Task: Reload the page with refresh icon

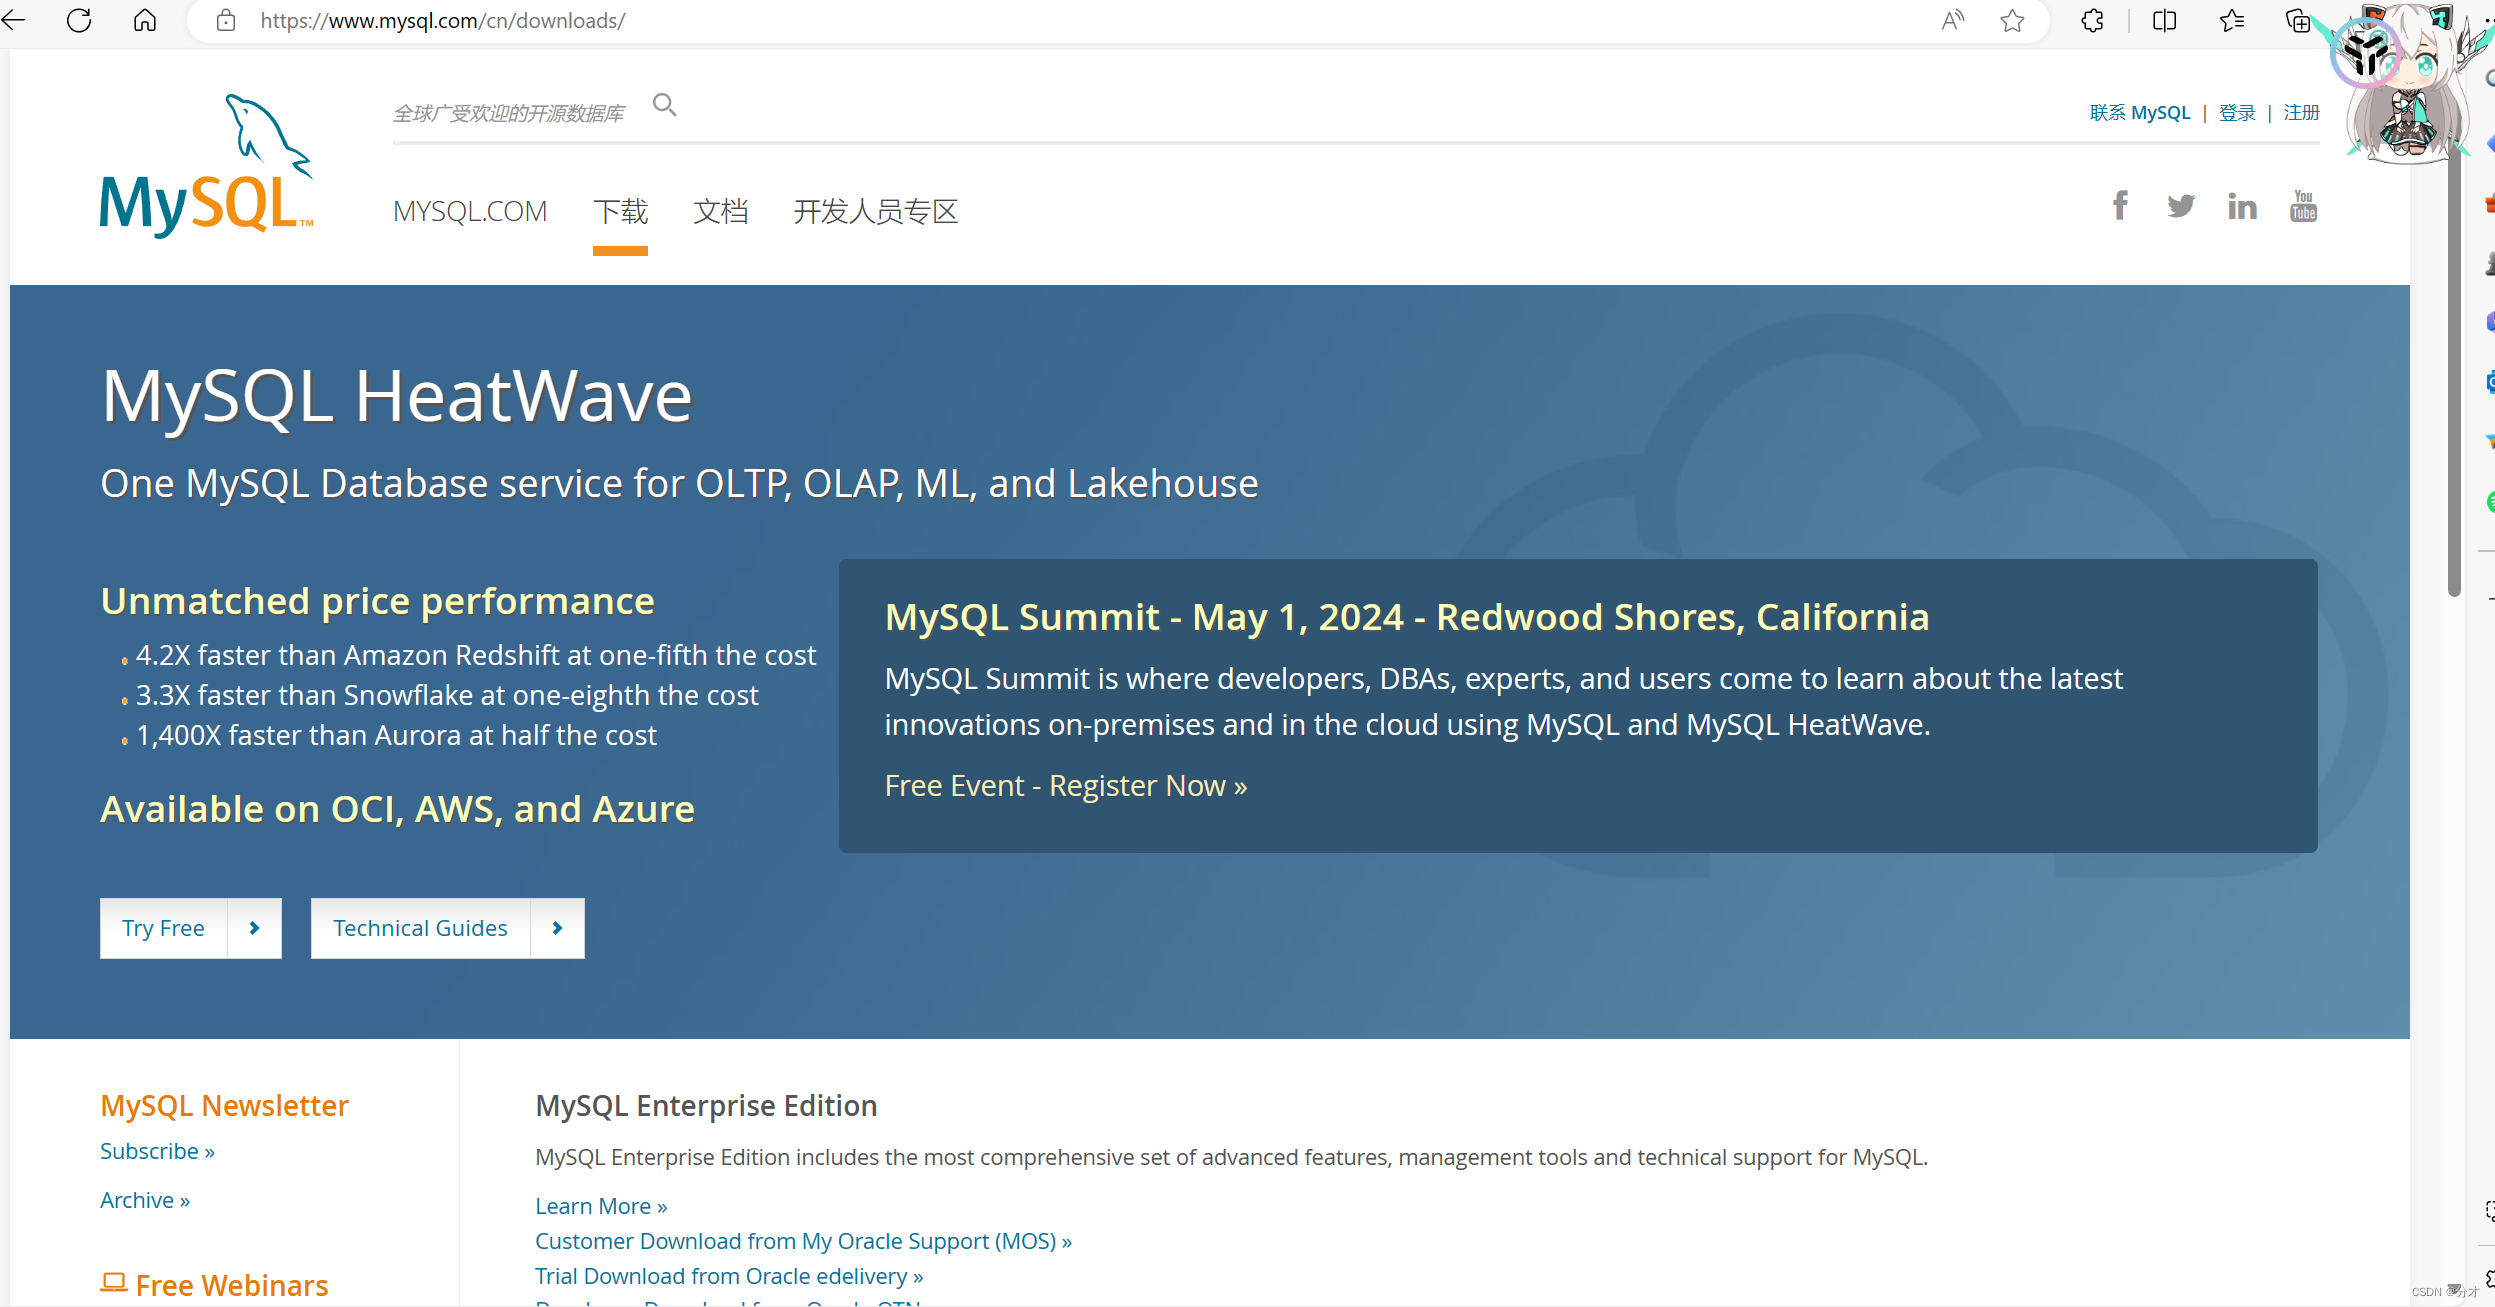Action: click(x=79, y=20)
